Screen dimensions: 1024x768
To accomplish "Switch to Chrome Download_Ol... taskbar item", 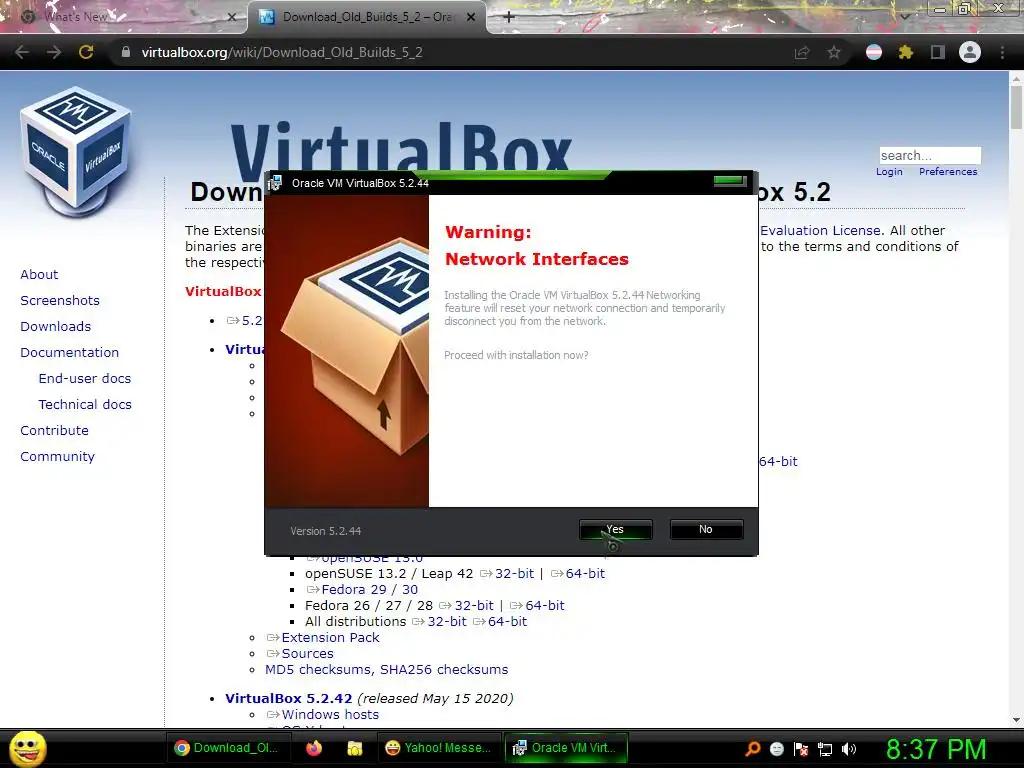I will click(227, 748).
